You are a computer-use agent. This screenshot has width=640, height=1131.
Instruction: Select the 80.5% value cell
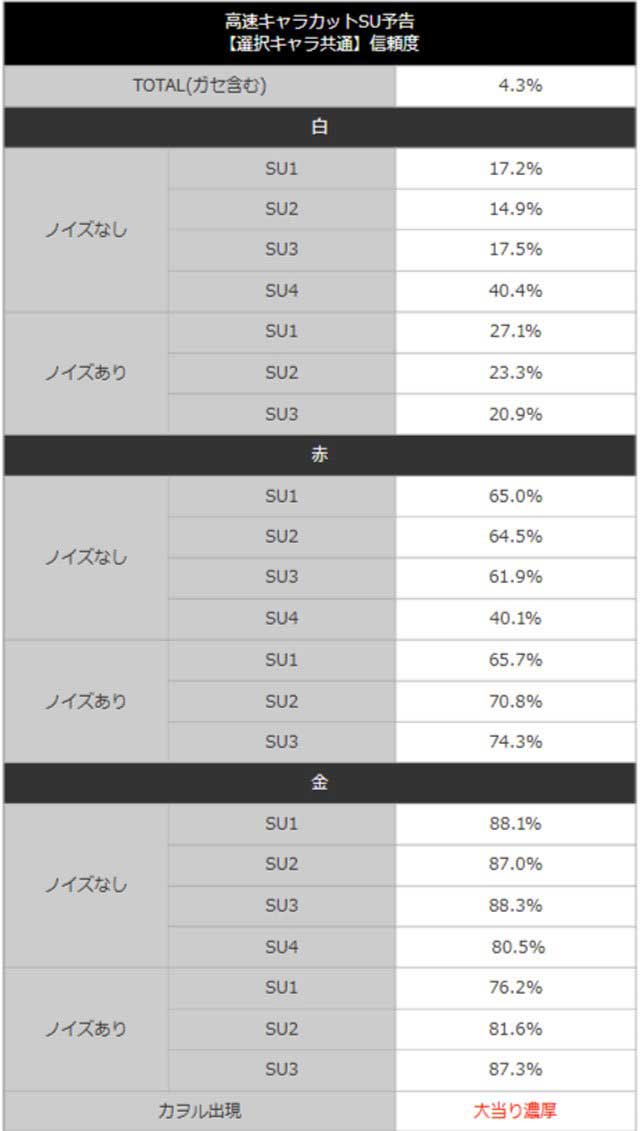pos(517,947)
